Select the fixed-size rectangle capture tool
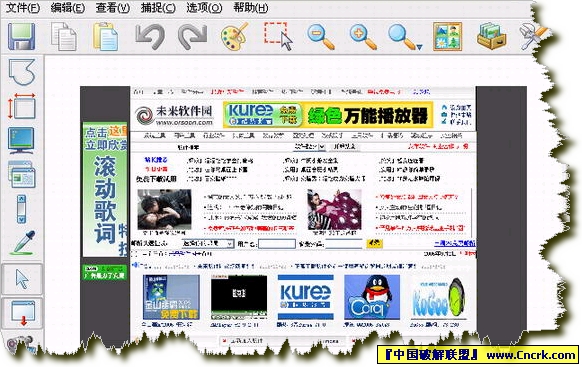Screen dimensions: 582x367 tap(22, 106)
